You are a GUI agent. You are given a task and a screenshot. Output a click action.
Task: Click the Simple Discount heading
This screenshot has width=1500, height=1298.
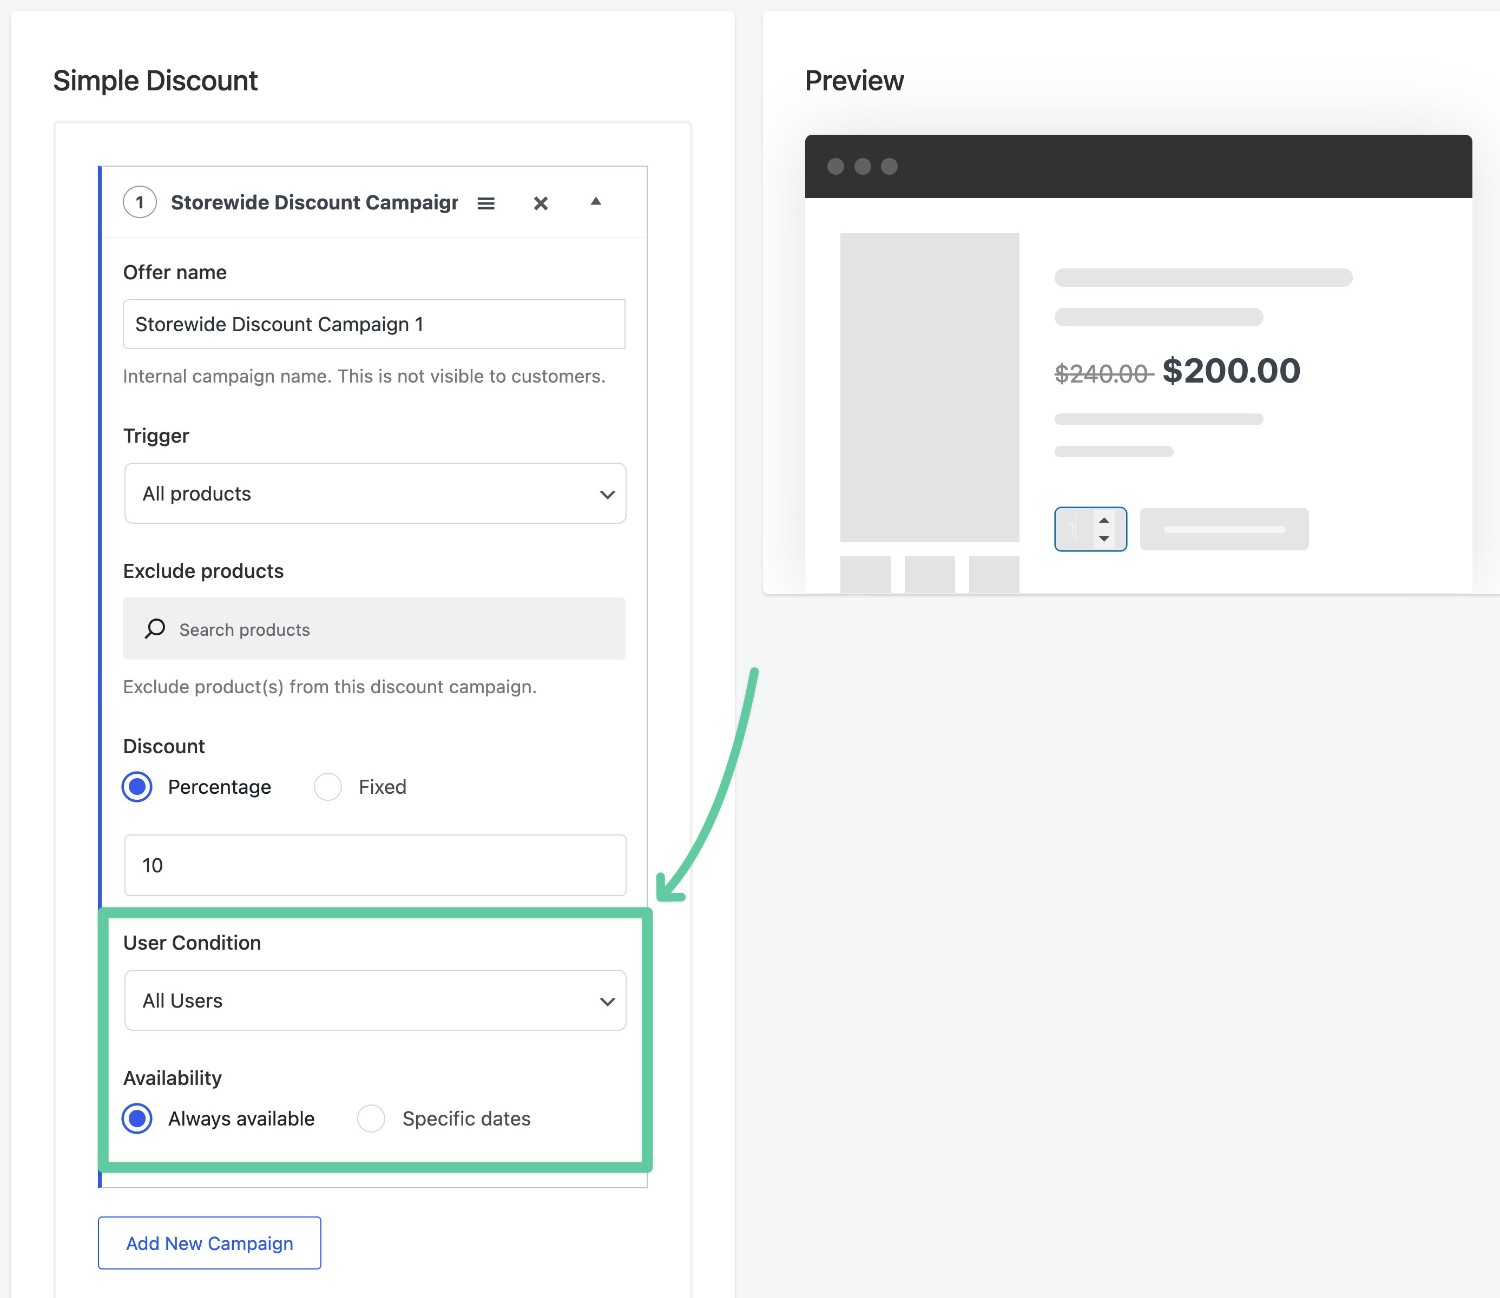[x=155, y=81]
